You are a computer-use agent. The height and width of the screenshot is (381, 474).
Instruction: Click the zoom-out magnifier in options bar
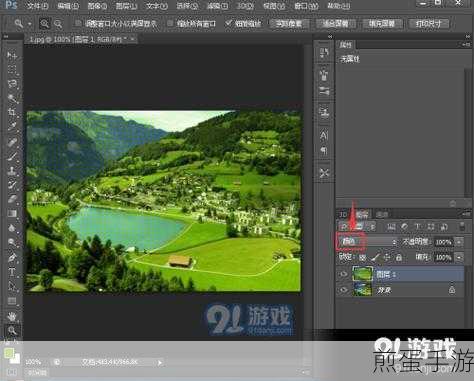point(58,24)
